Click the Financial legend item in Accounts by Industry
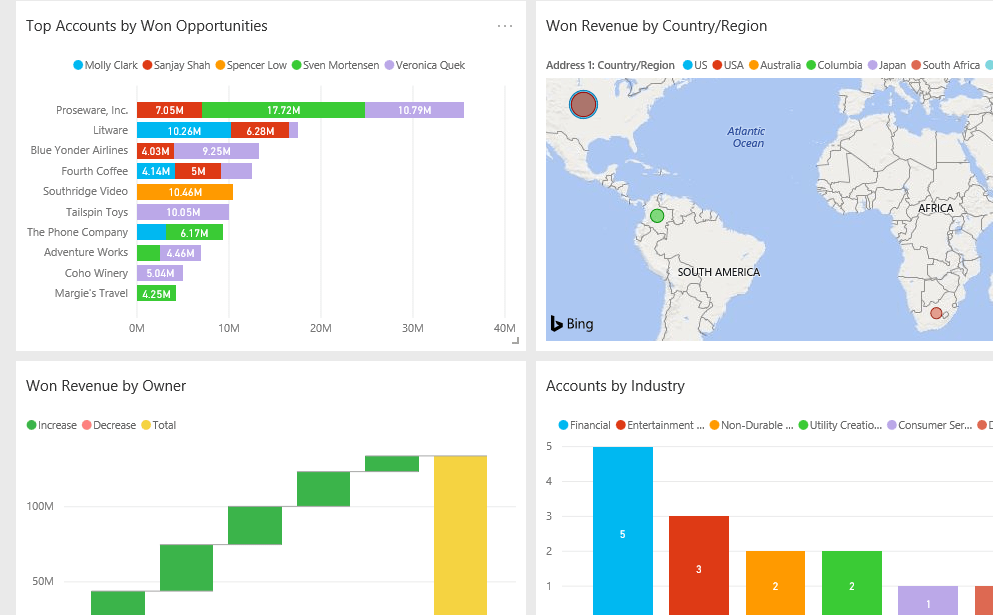Image resolution: width=993 pixels, height=615 pixels. point(583,425)
